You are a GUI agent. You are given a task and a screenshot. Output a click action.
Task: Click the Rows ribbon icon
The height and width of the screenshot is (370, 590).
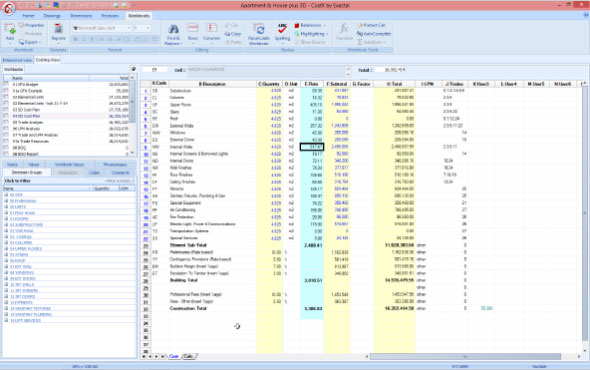(193, 28)
